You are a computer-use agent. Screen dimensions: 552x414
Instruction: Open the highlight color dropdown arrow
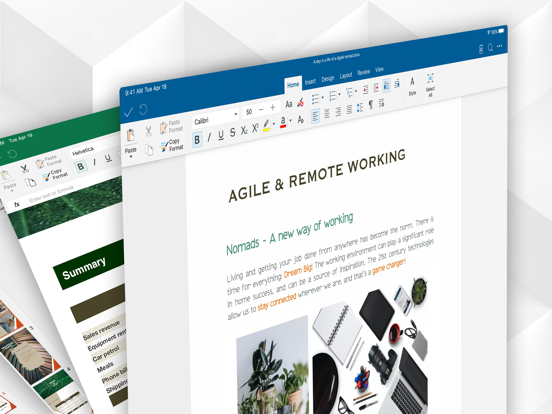pyautogui.click(x=274, y=124)
